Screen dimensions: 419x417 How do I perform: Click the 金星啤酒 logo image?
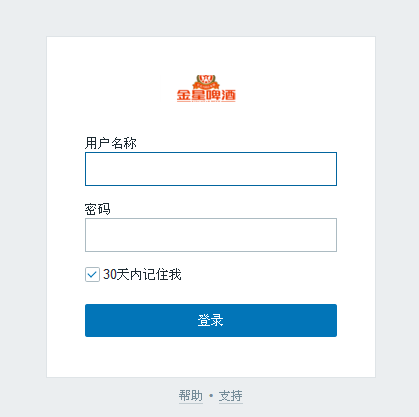206,88
